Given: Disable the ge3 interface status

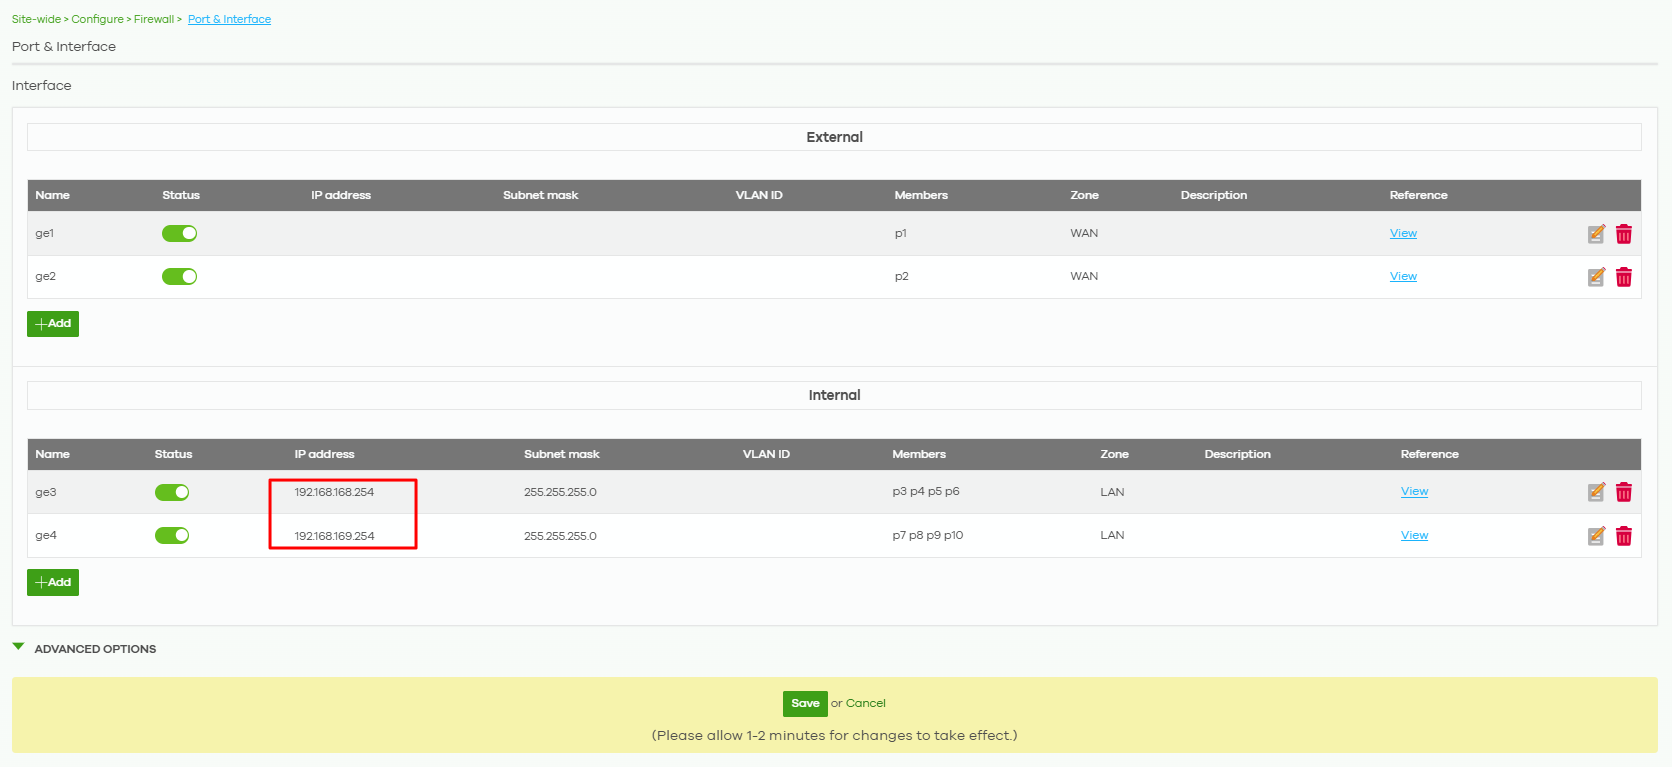Looking at the screenshot, I should point(172,492).
